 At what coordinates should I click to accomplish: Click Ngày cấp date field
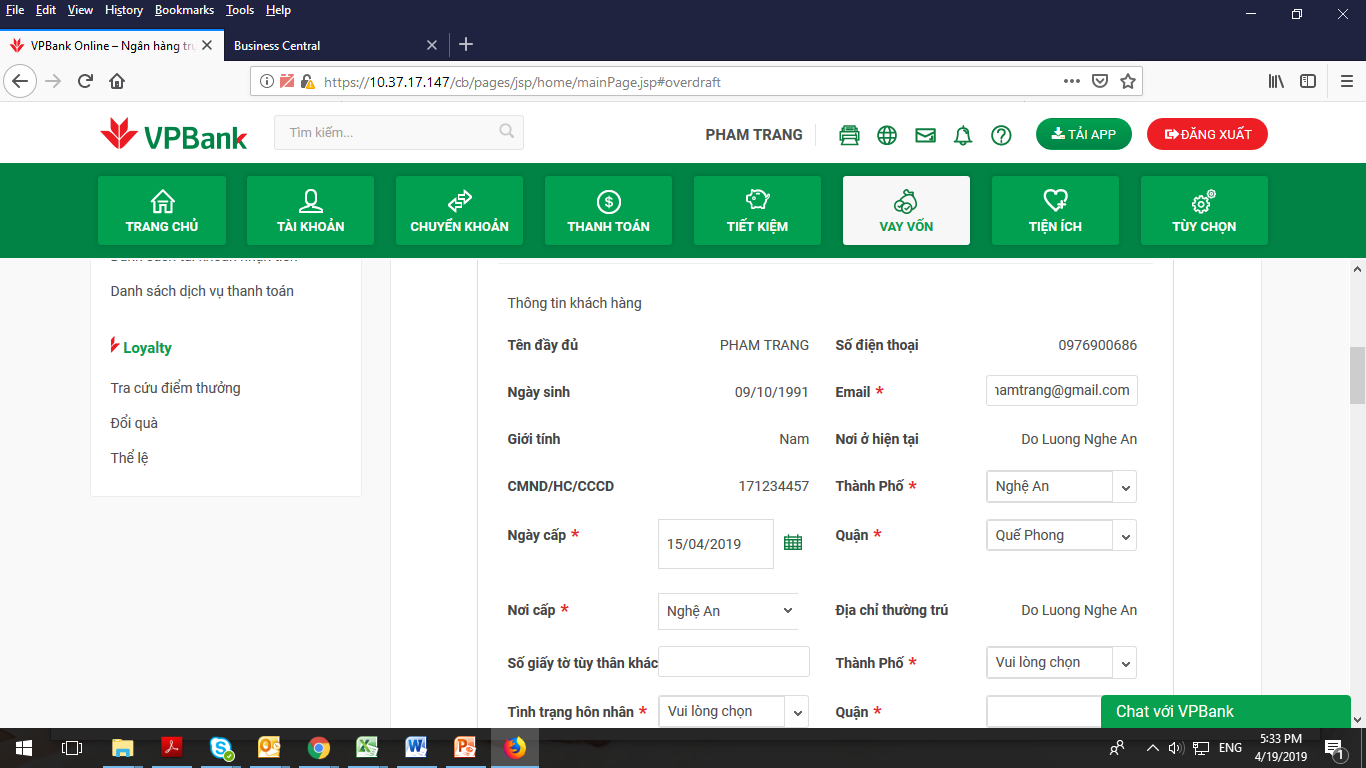coord(716,544)
